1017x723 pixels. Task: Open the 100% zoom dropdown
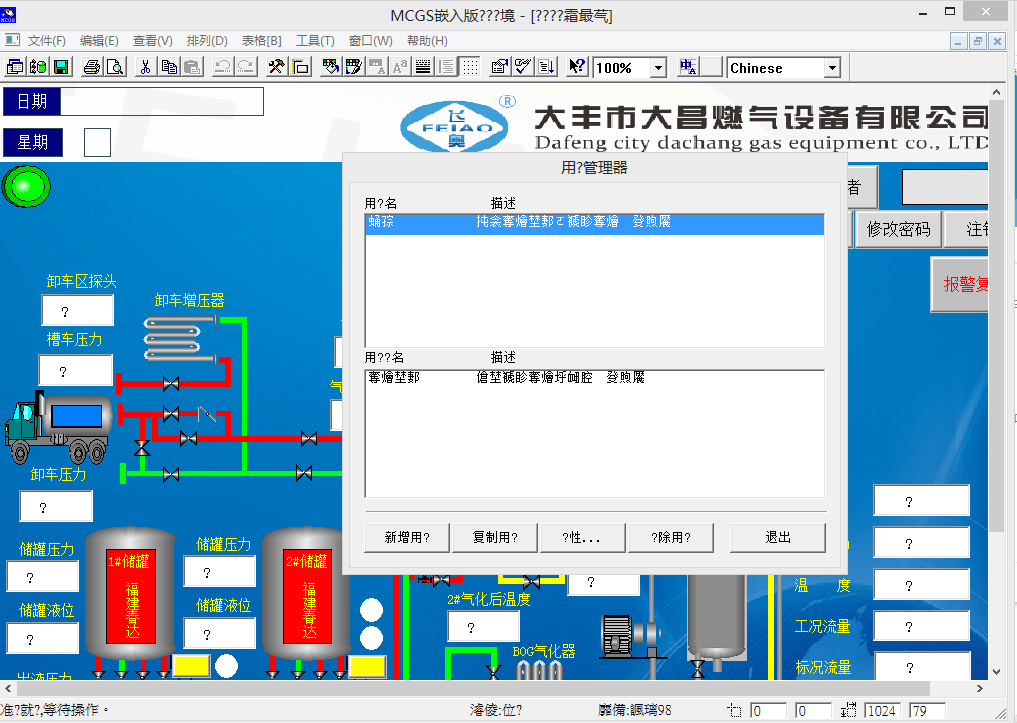point(658,68)
